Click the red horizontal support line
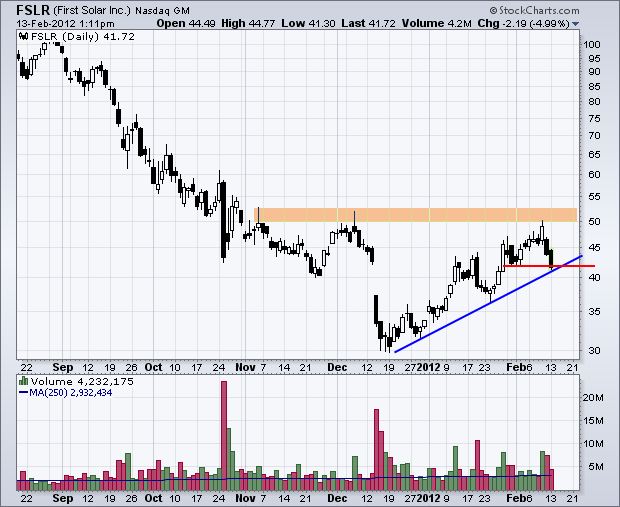The image size is (620, 507). 549,266
